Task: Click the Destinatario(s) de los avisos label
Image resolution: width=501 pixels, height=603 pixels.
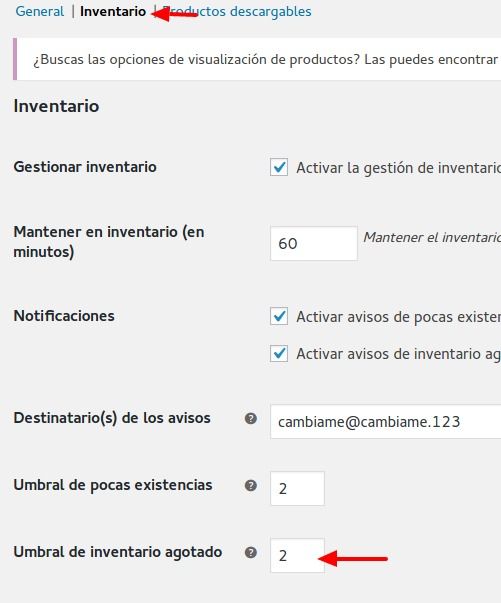Action: [112, 418]
